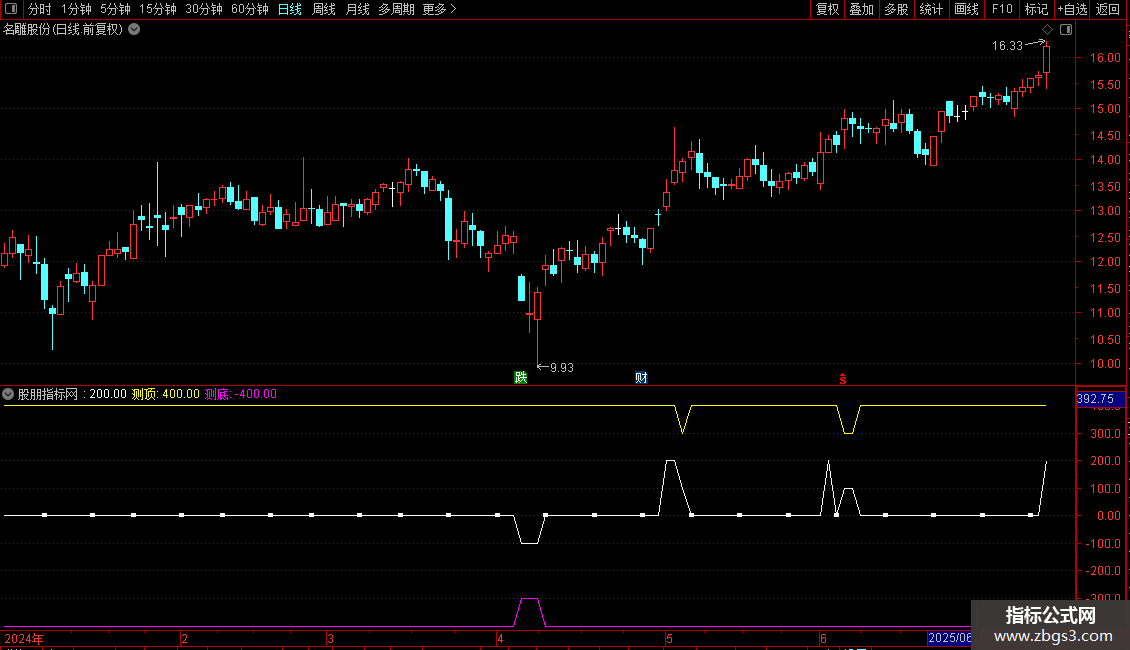Click the diamond icon at chart top-right
The image size is (1130, 650).
pos(1047,30)
